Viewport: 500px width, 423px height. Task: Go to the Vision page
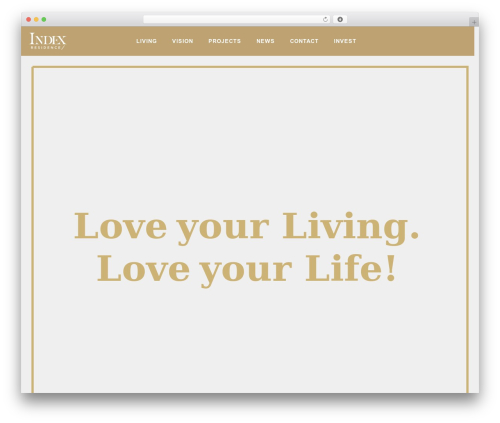(x=182, y=41)
